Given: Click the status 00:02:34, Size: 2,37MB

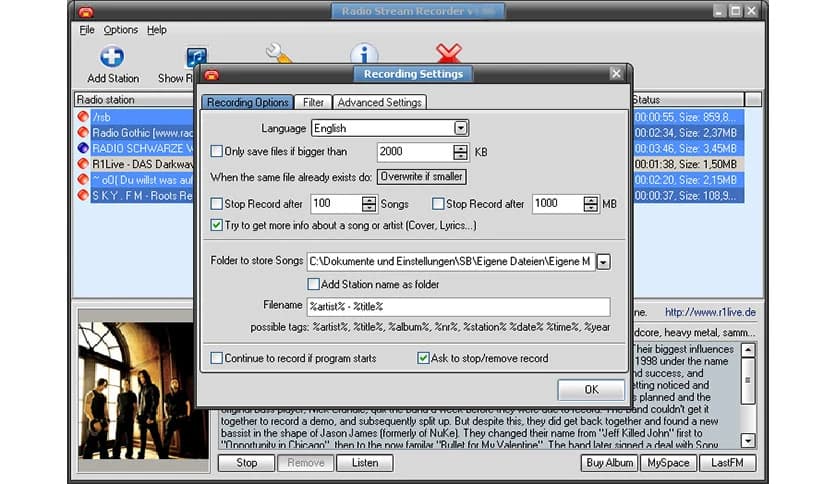Looking at the screenshot, I should [686, 133].
